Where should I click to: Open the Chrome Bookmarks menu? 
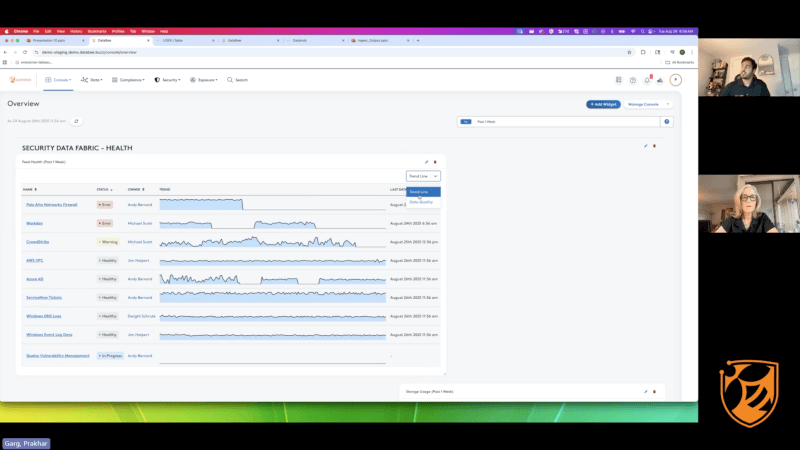coord(97,31)
